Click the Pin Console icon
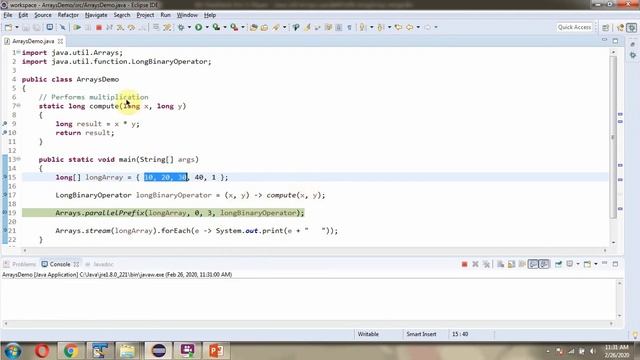The image size is (640, 360). [558, 264]
